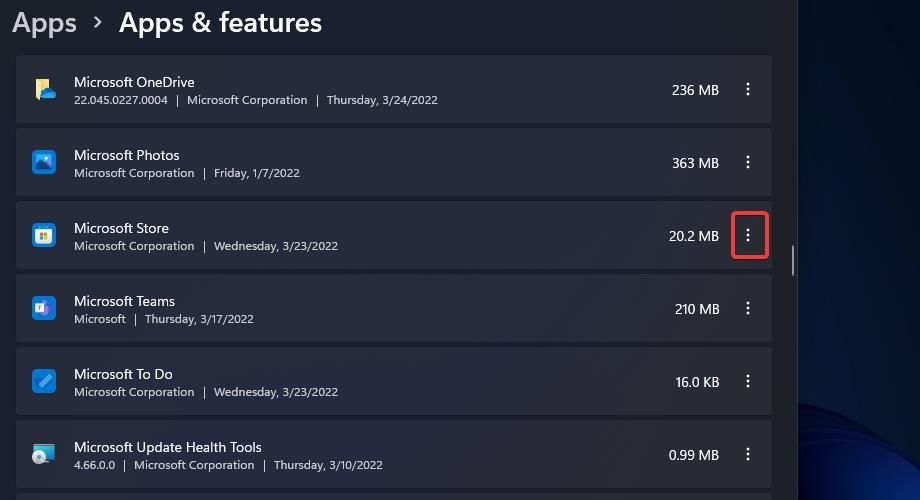Click the Thursday, 3/10/2022 install date
The image size is (920, 500).
(x=328, y=465)
